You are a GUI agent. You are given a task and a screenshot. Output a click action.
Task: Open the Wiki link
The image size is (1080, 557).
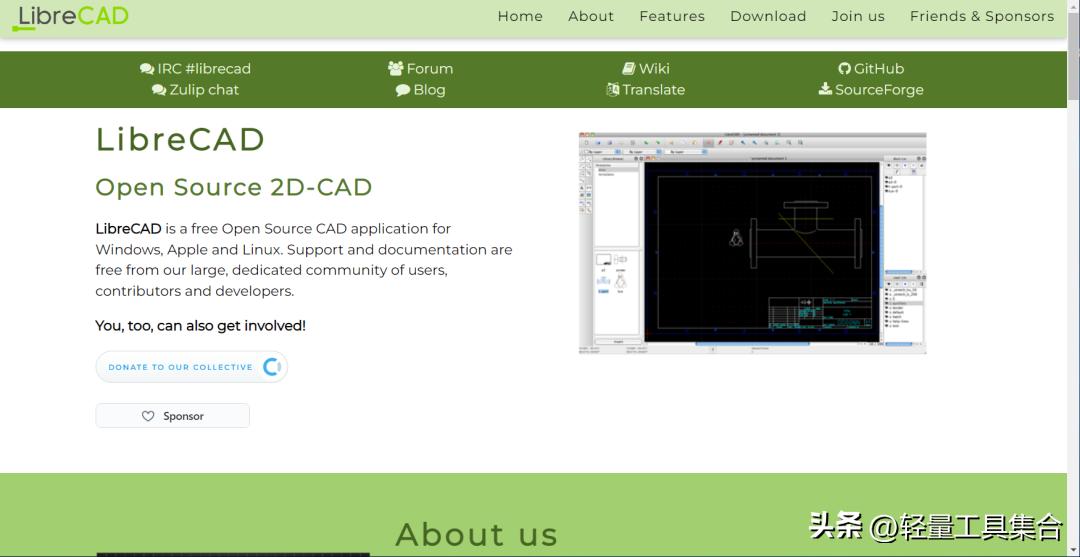tap(654, 69)
